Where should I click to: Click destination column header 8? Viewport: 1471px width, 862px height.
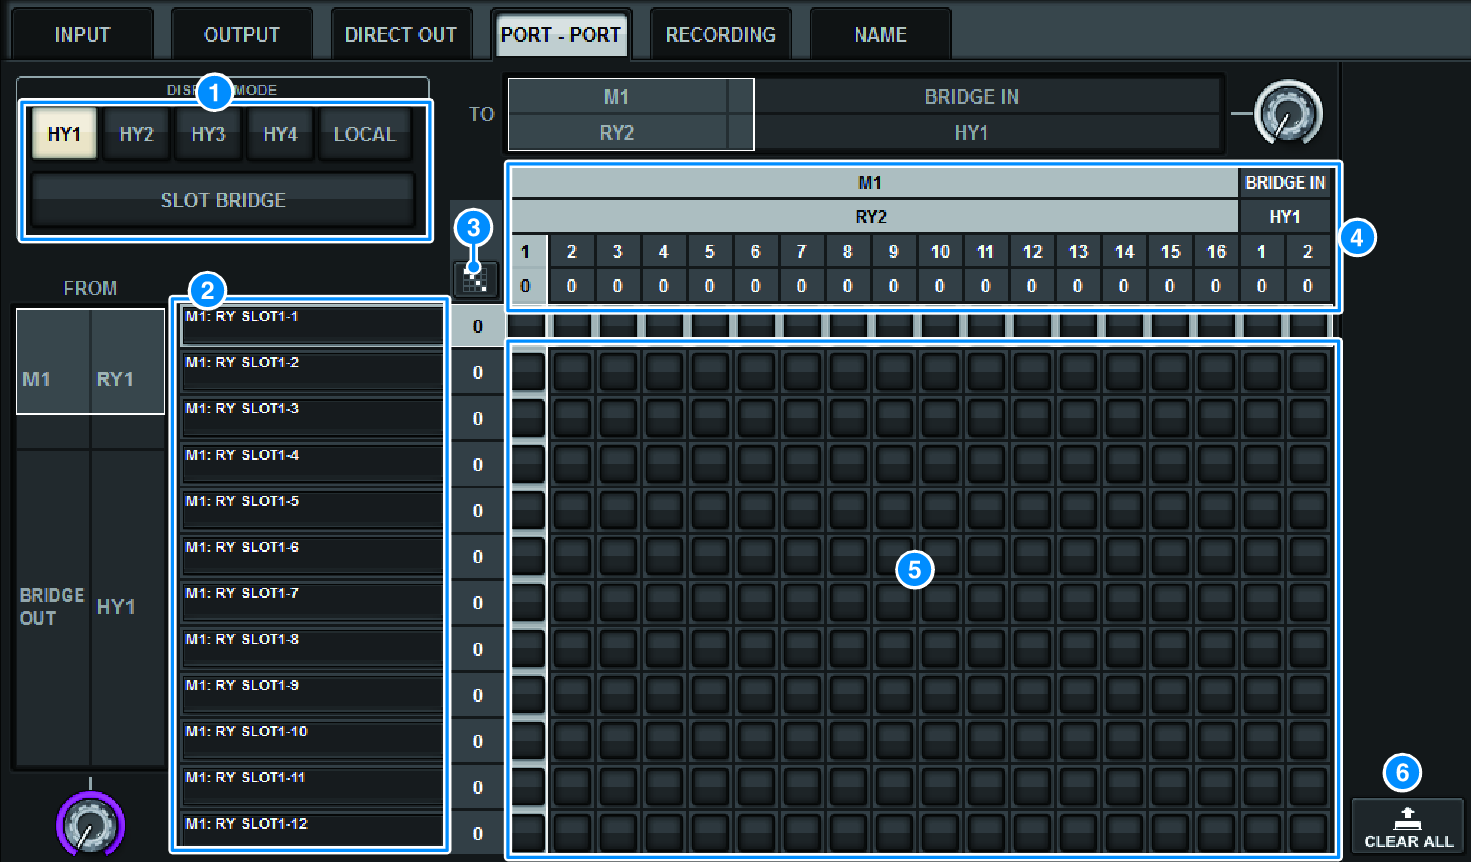coord(847,252)
